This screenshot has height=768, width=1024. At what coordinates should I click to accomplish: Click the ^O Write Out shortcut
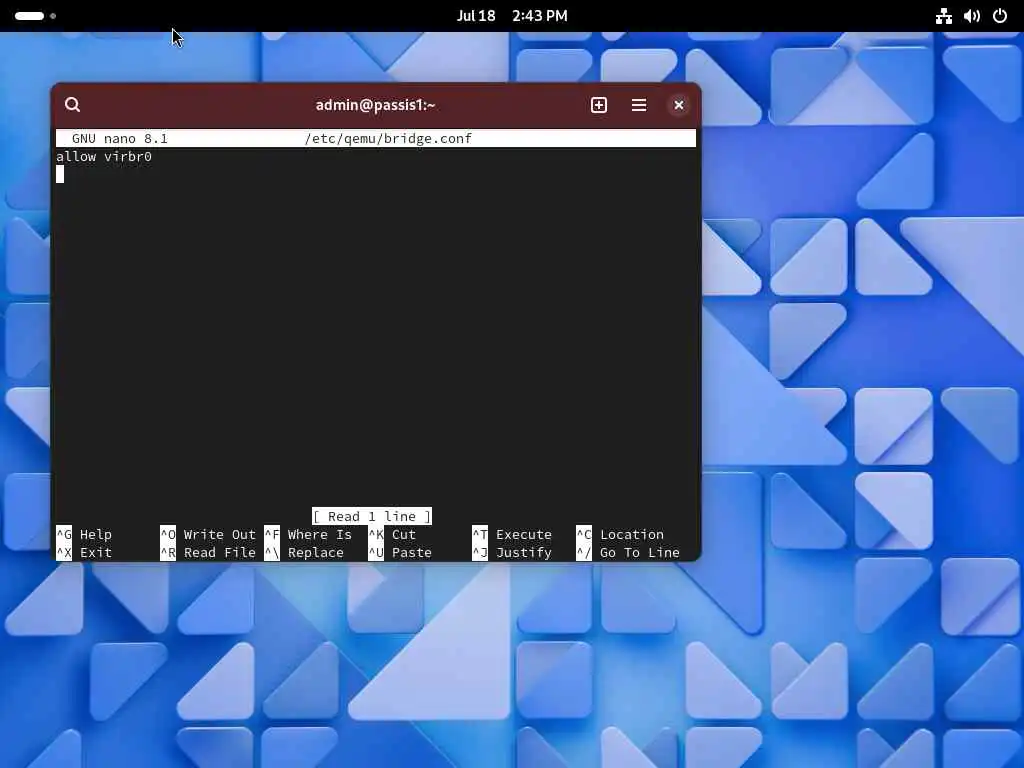[208, 534]
